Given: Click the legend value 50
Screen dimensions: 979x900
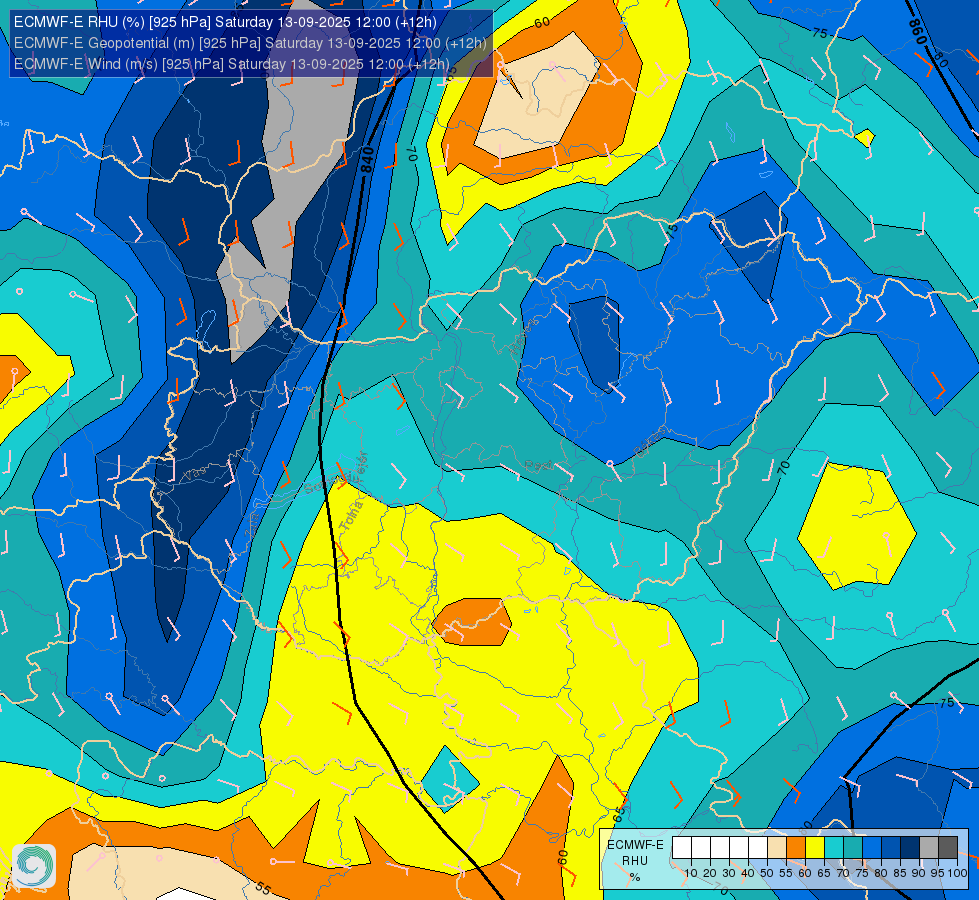Looking at the screenshot, I should tap(767, 873).
